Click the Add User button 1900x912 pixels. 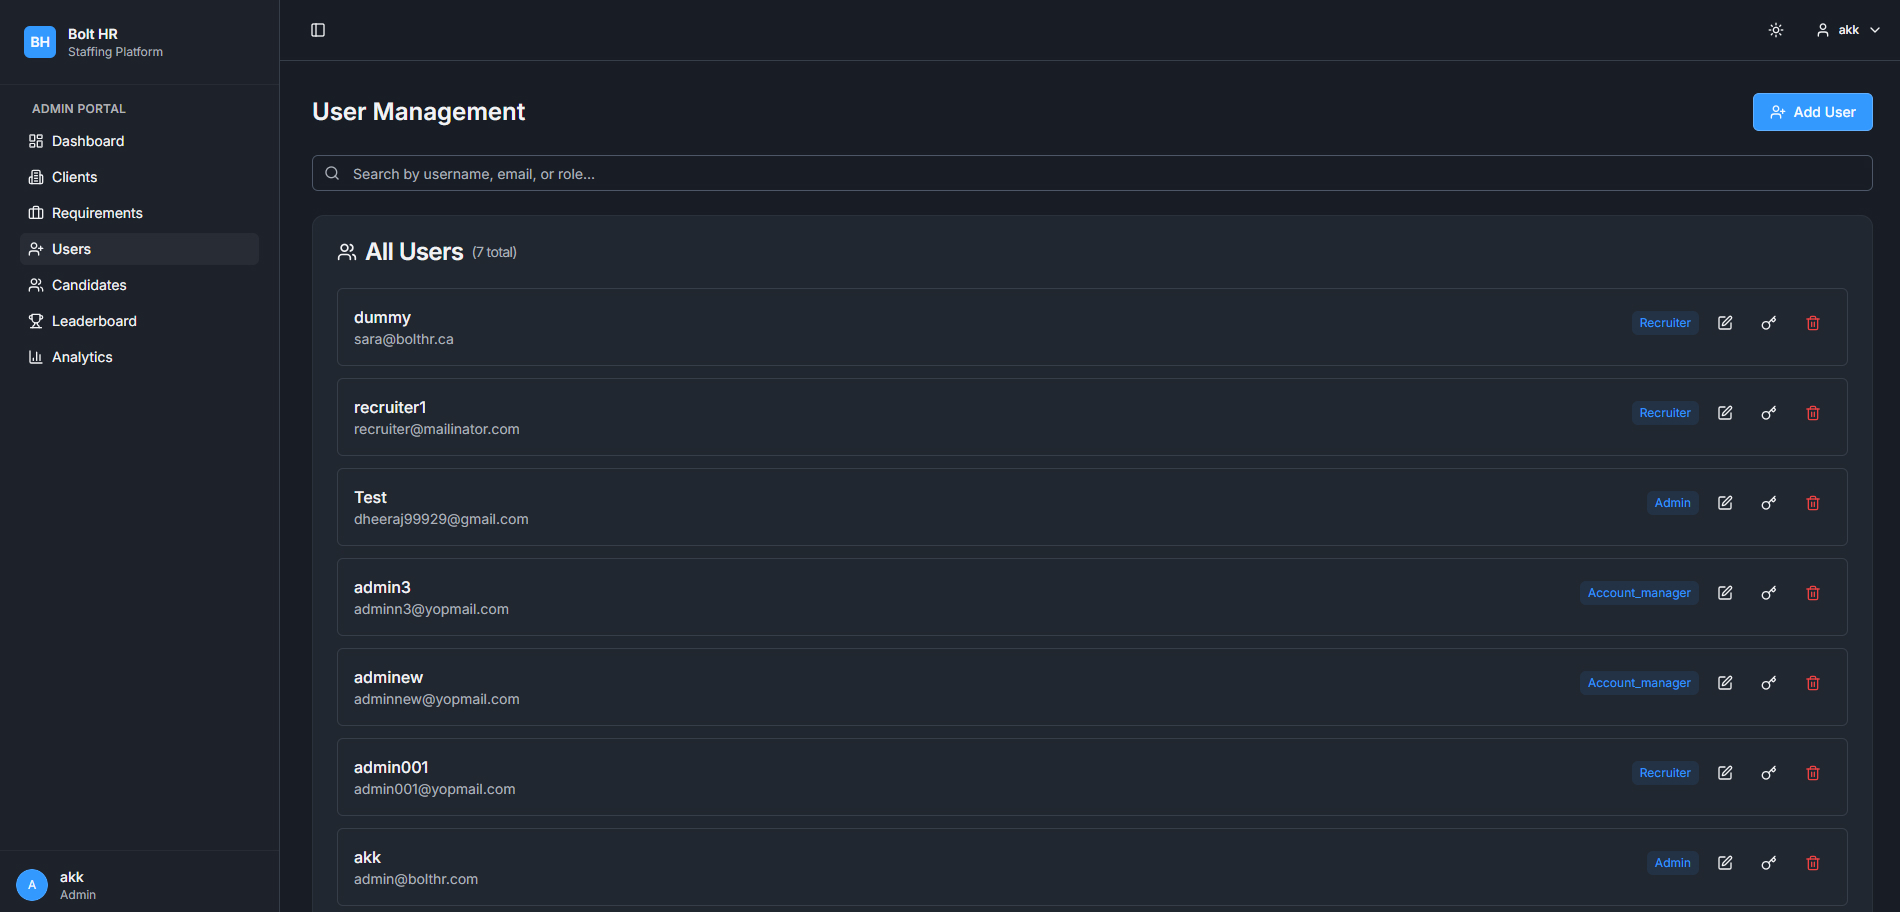coord(1812,112)
